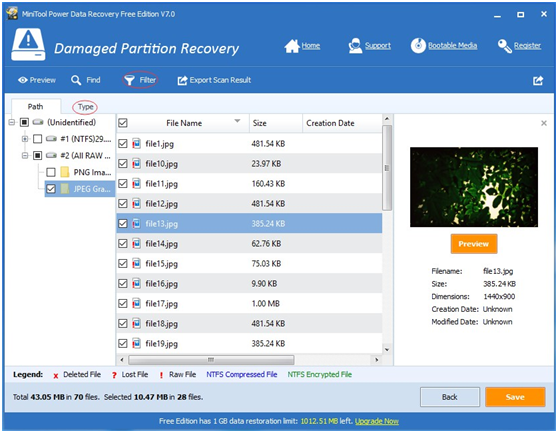Viewport: 558px width, 433px height.
Task: Open Support via the agent icon
Action: click(355, 46)
